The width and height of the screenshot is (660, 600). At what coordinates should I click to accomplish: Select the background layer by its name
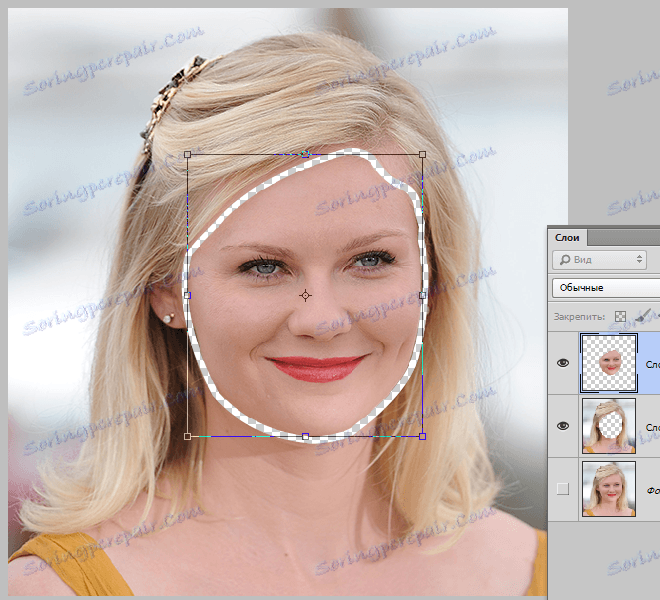(653, 490)
